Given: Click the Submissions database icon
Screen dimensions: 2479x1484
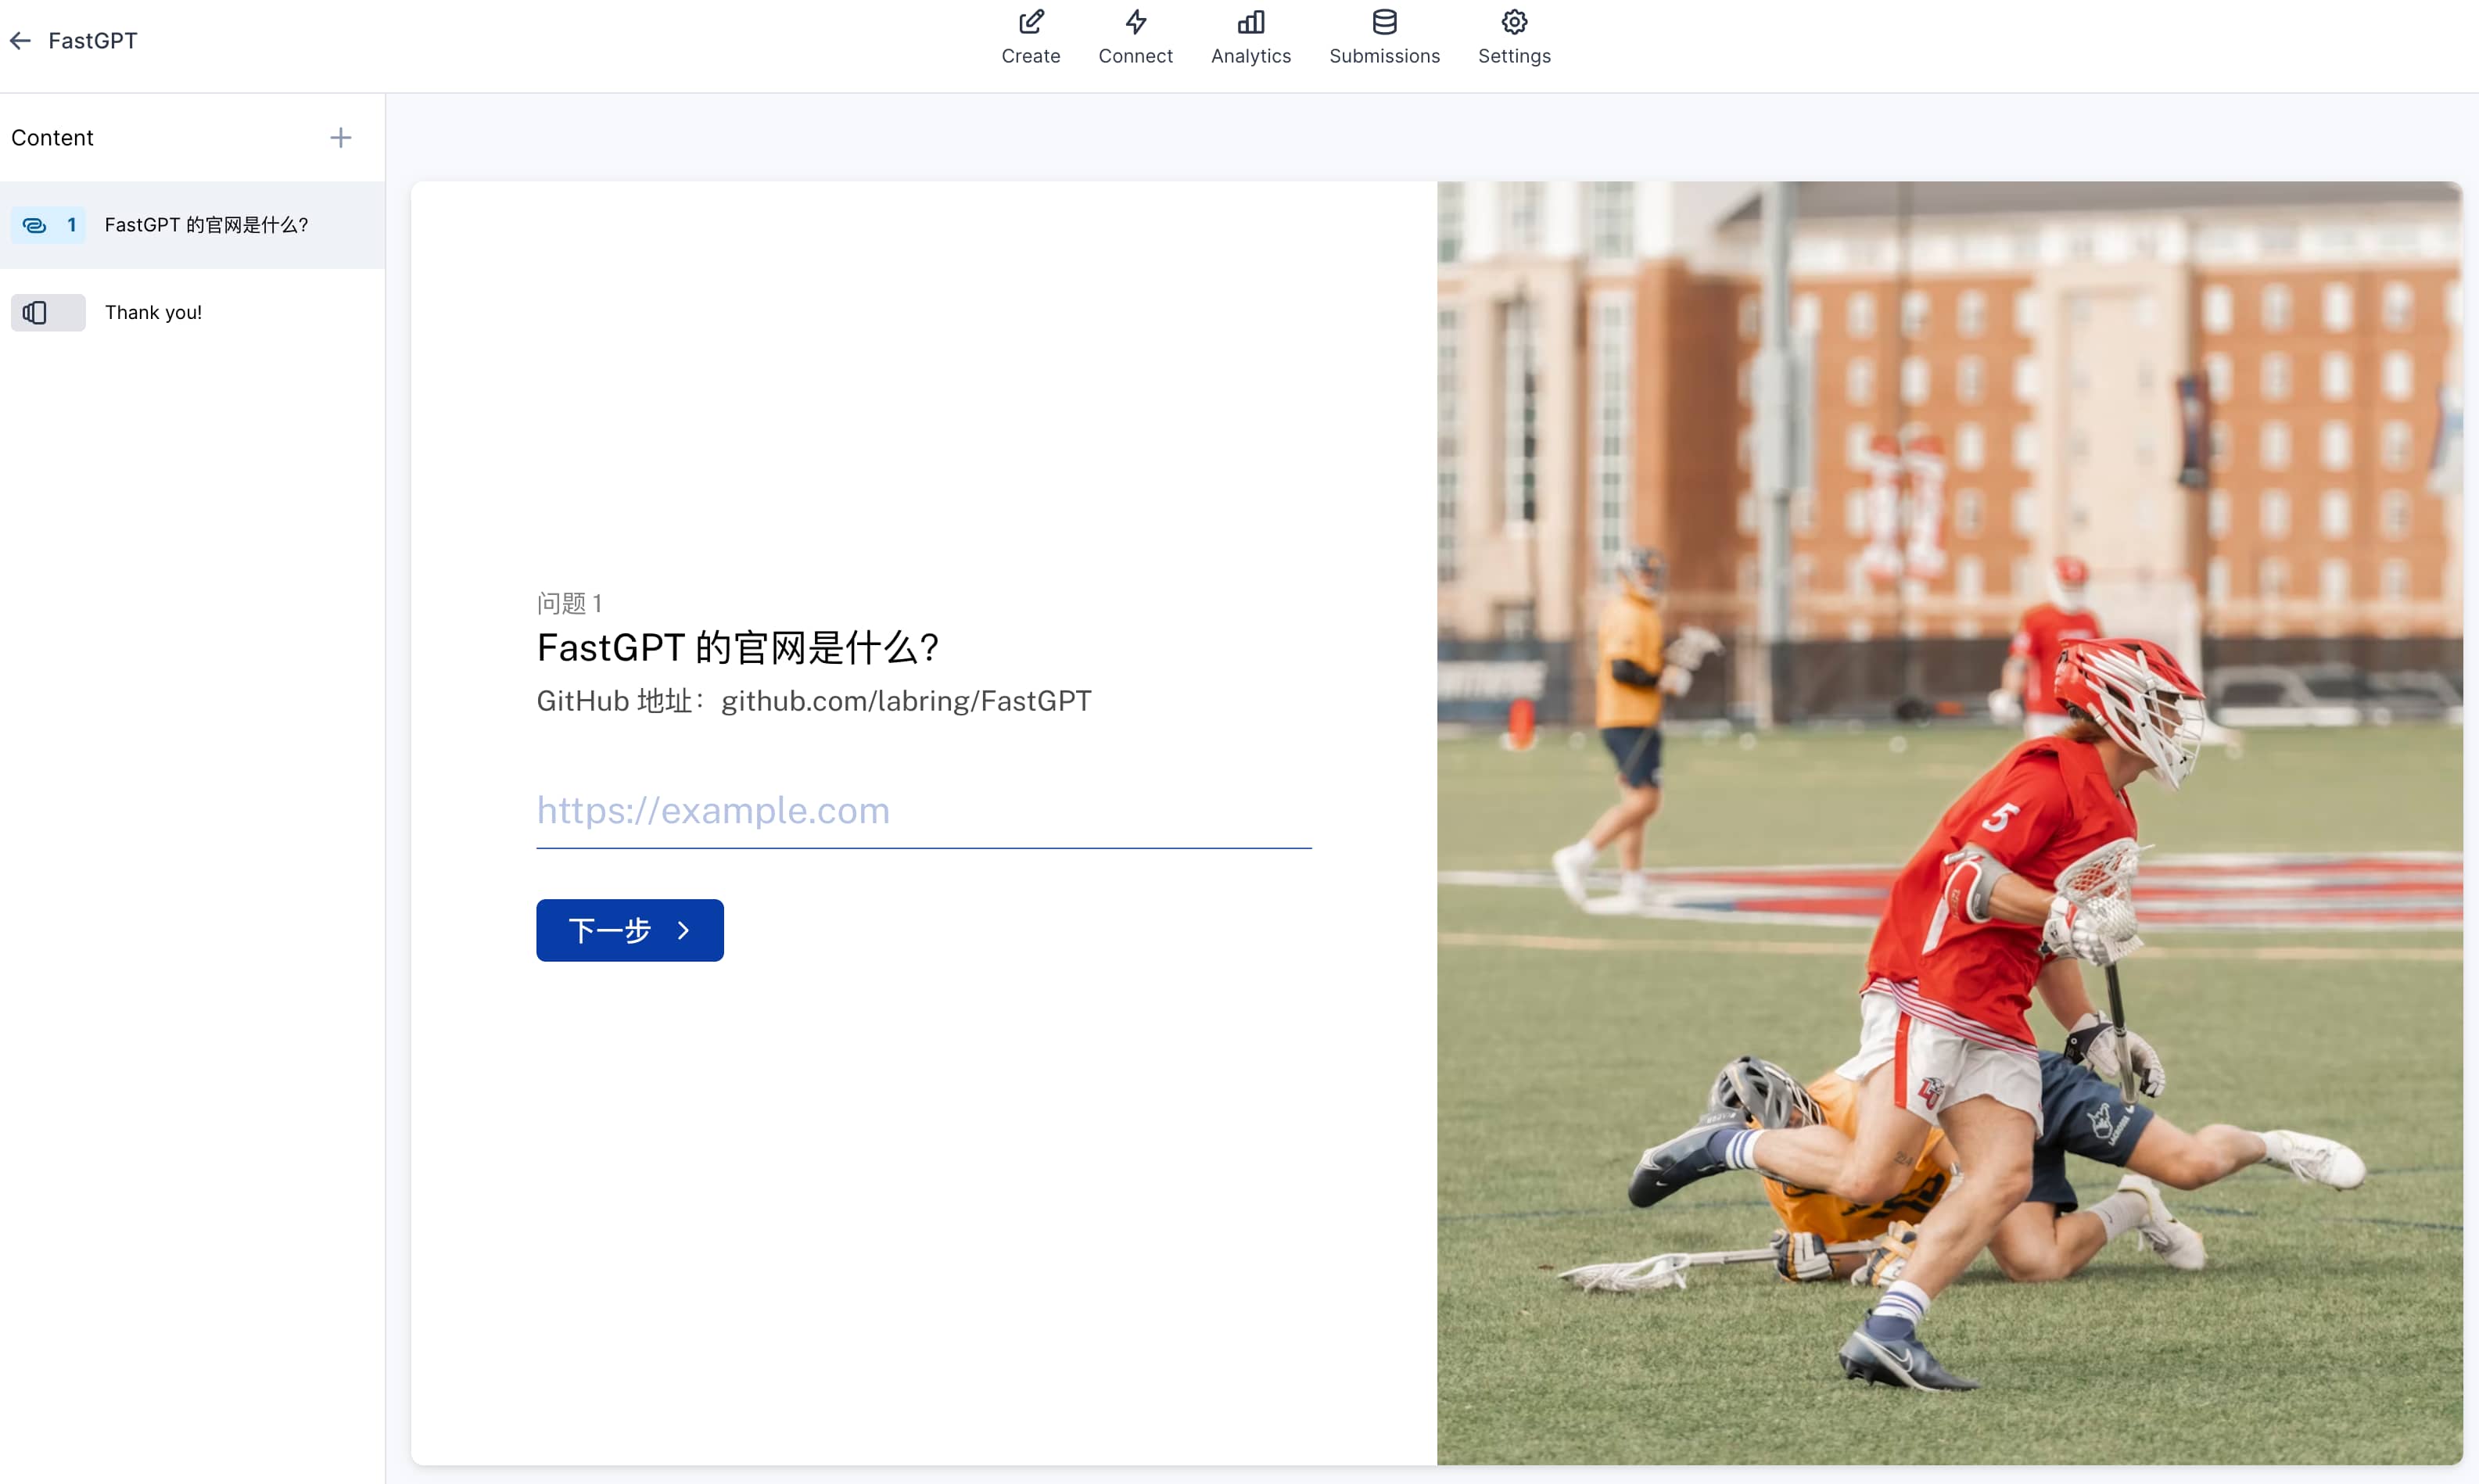Looking at the screenshot, I should [x=1384, y=22].
